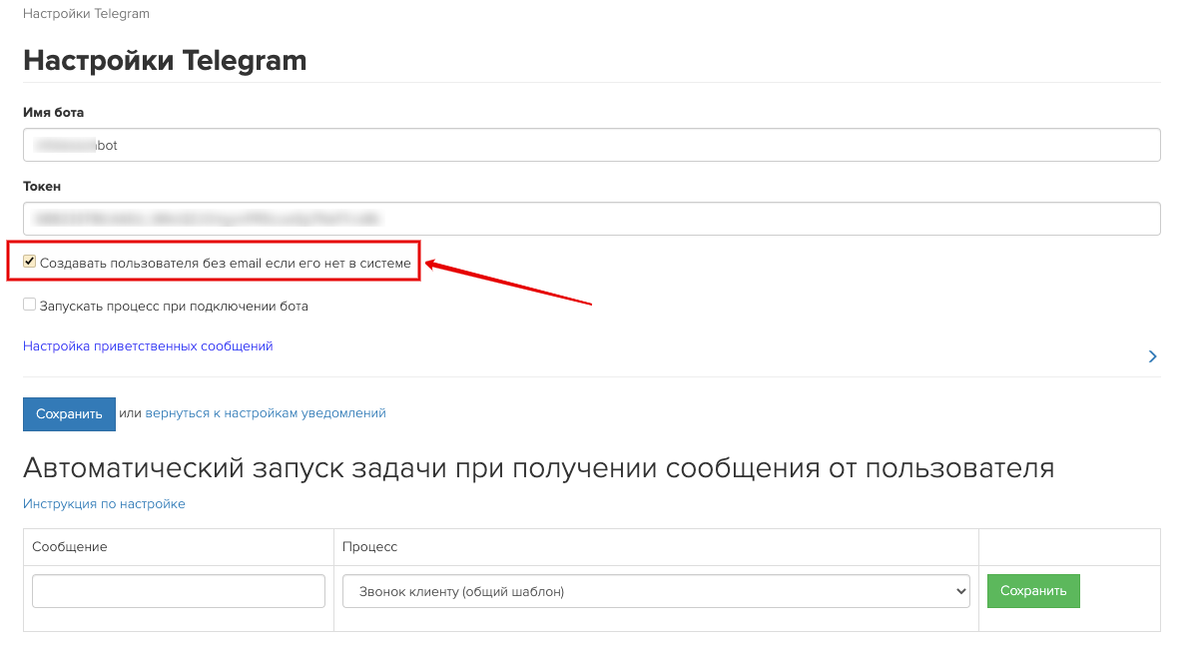Enable 'Запускать процесс при подключении бота' checkbox
Screen dimensions: 1200x653
(30, 305)
